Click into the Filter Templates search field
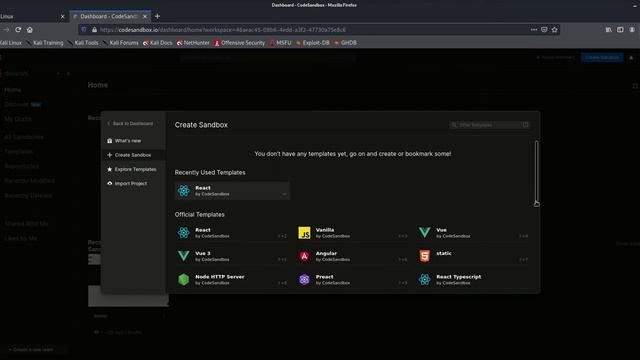 [x=489, y=125]
